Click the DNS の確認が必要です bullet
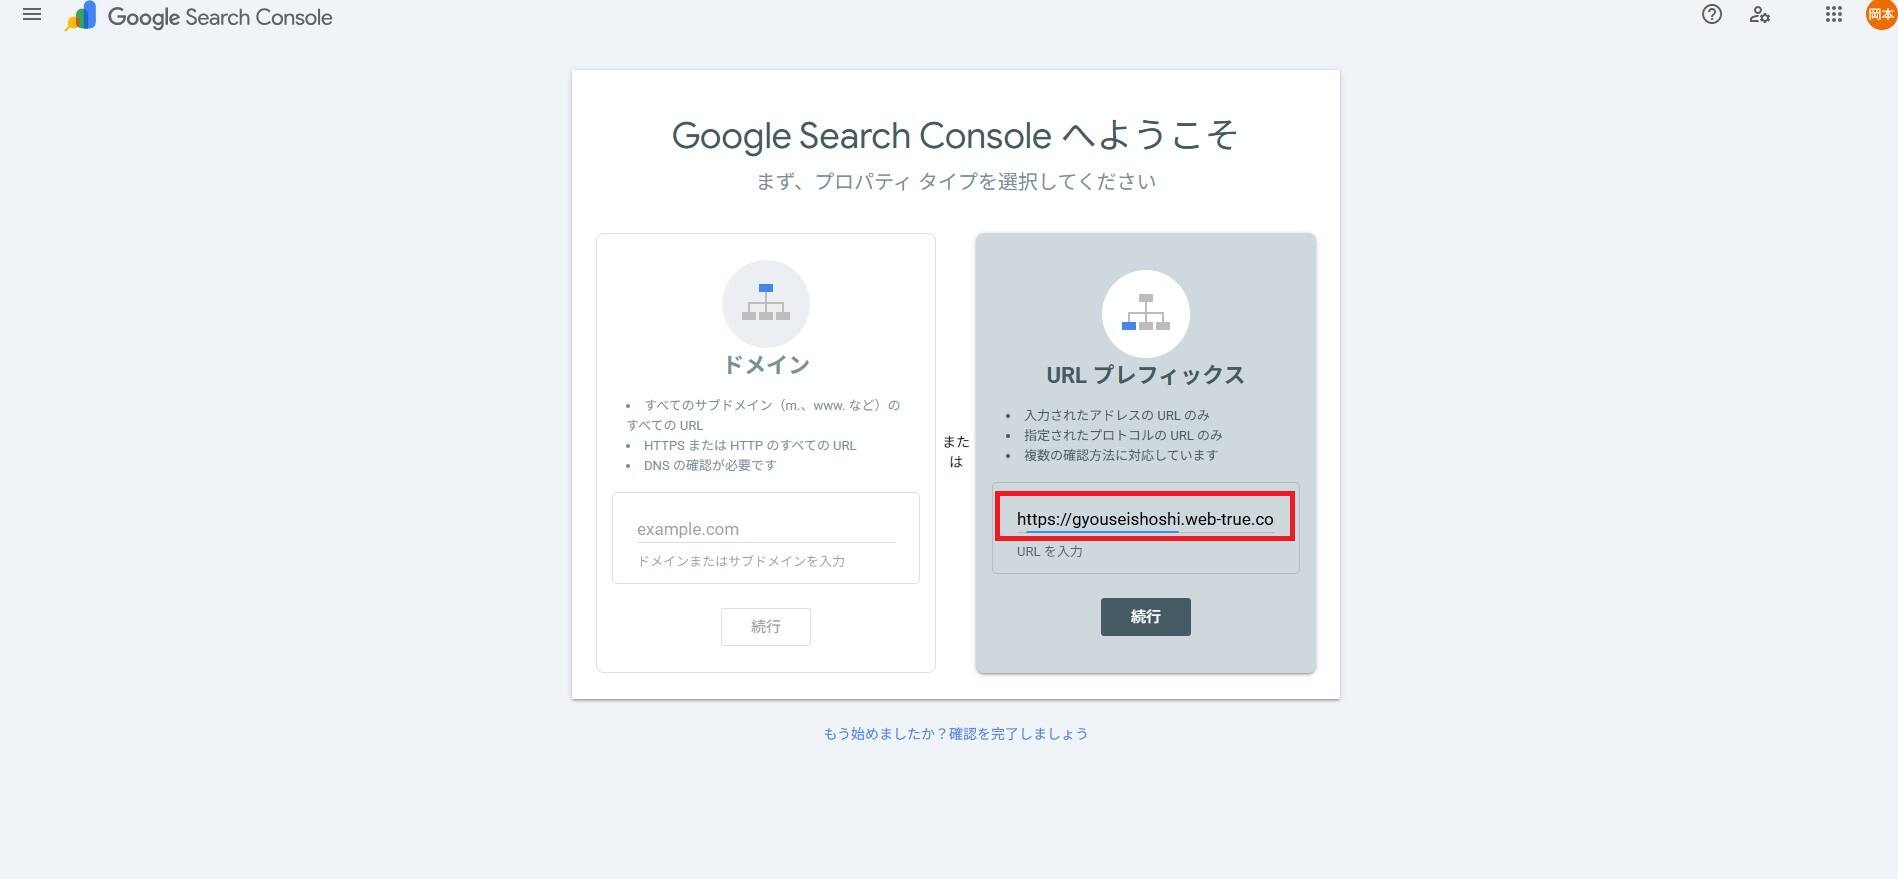 pos(710,465)
